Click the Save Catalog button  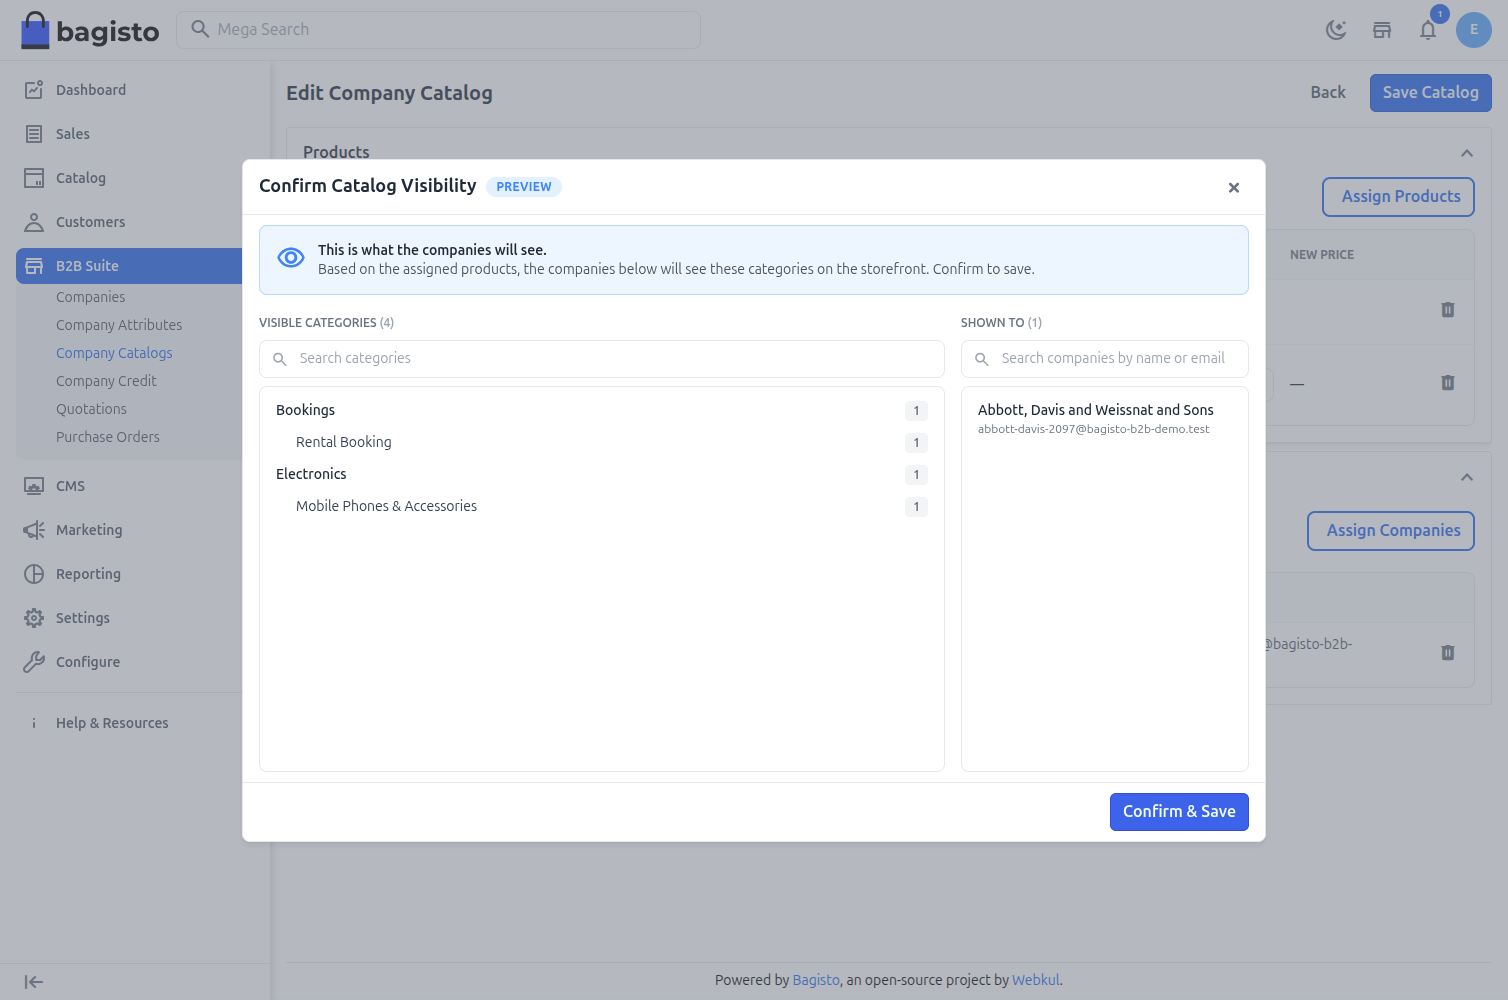tap(1431, 93)
